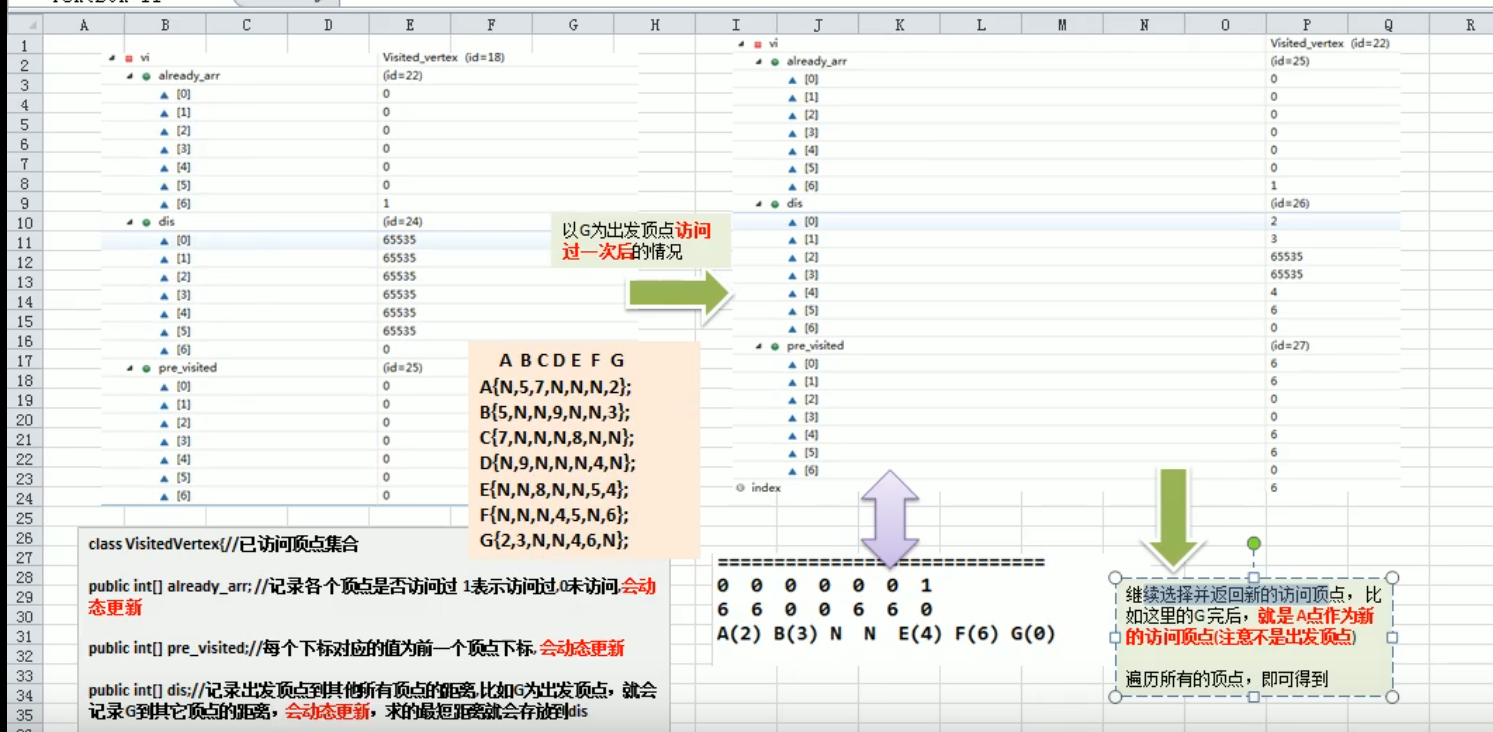Click red square icon beside left 'vi' node
Screen dimensions: 1493x732
pyautogui.click(x=129, y=58)
